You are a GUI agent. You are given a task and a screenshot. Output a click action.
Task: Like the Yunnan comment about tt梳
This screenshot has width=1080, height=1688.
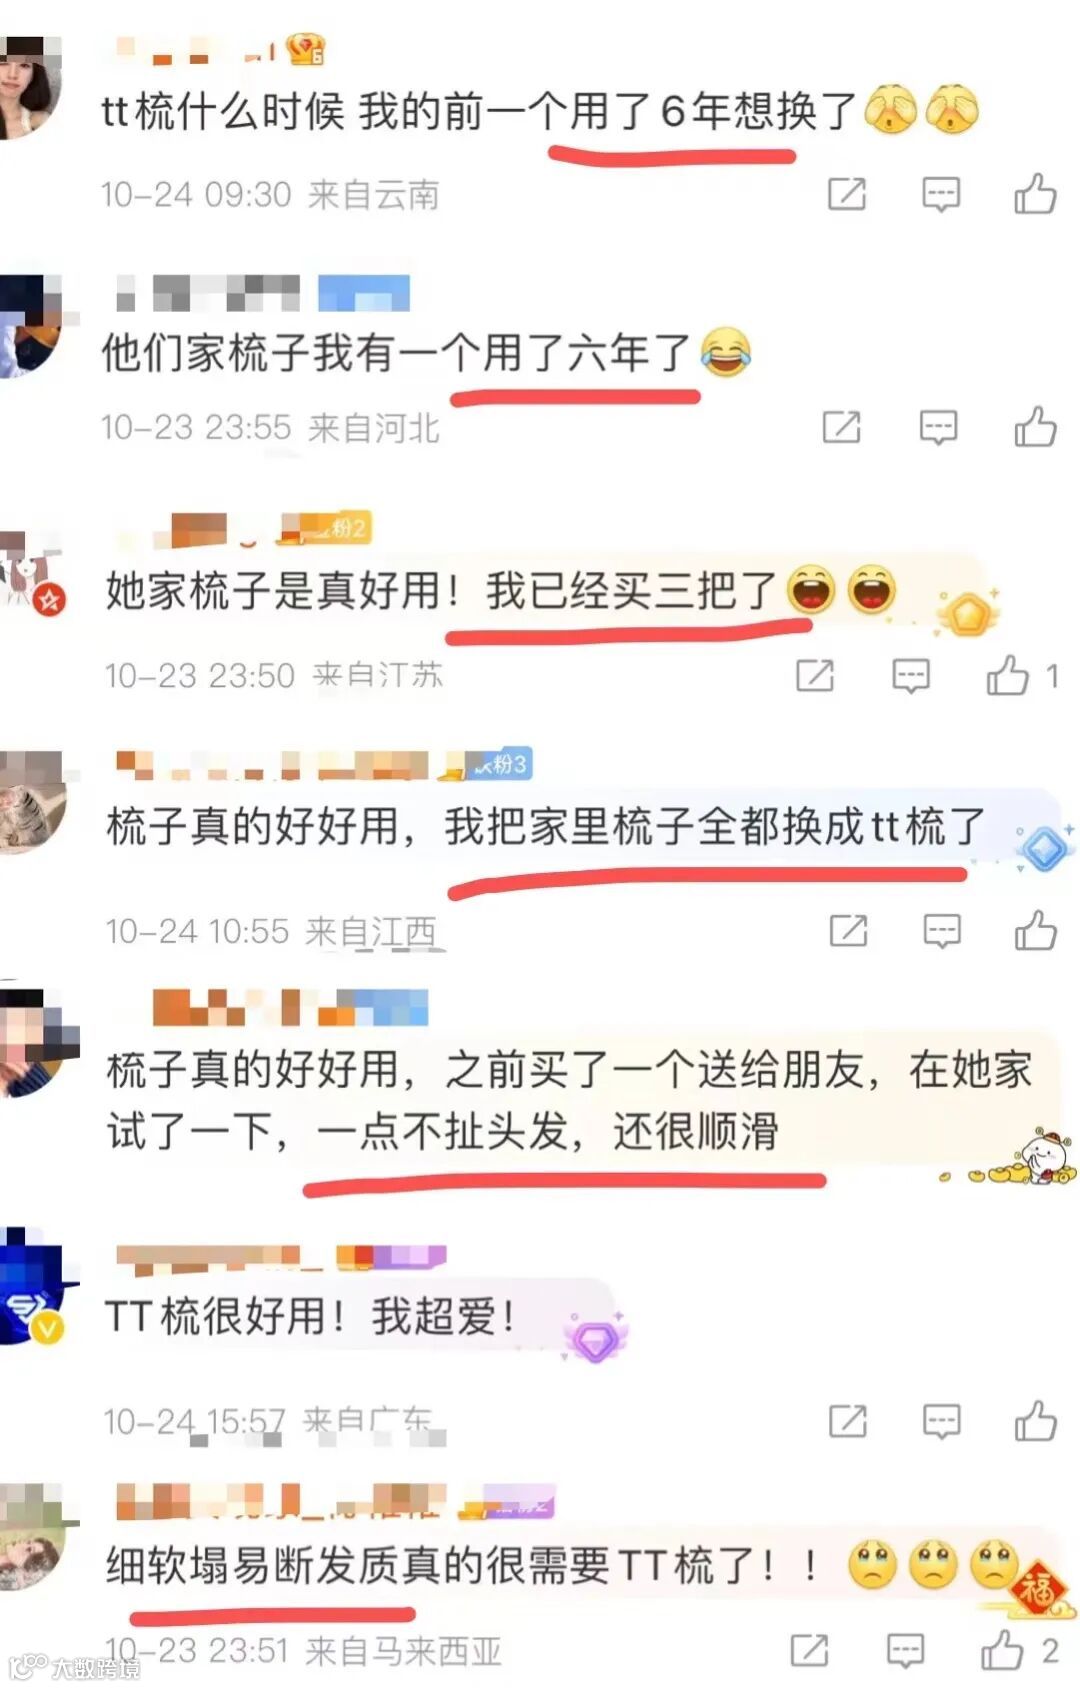coord(1035,193)
